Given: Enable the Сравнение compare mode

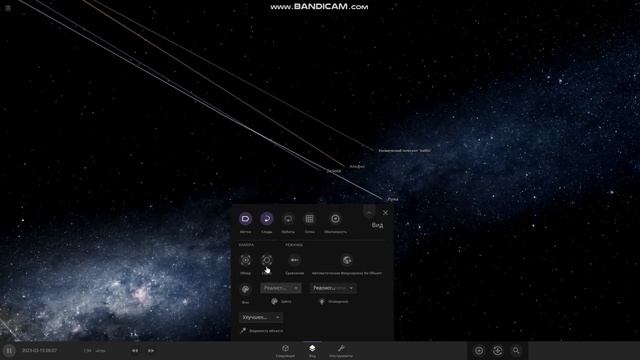Looking at the screenshot, I should (294, 260).
